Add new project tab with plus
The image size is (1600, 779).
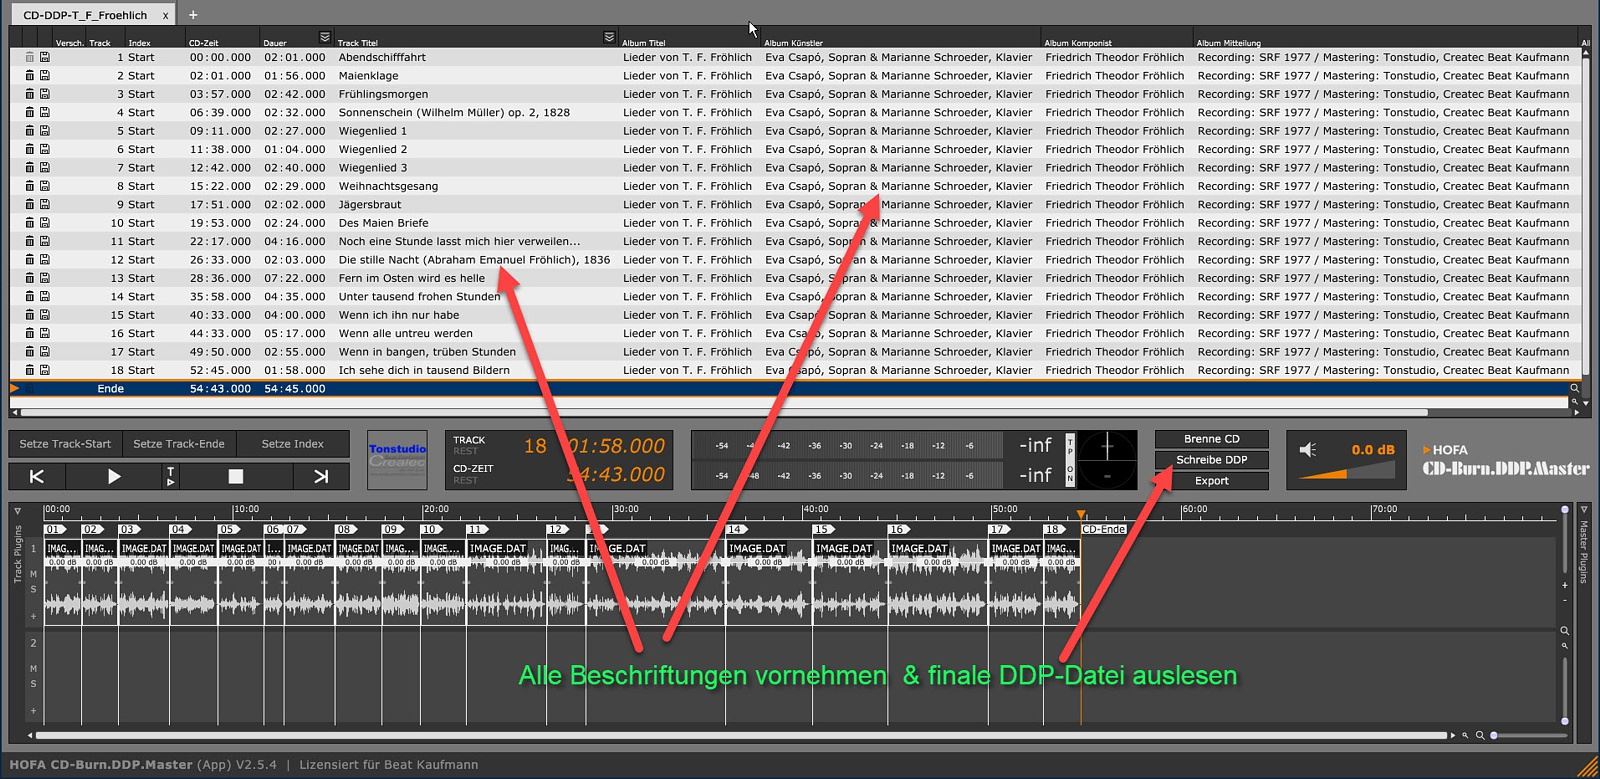point(193,15)
